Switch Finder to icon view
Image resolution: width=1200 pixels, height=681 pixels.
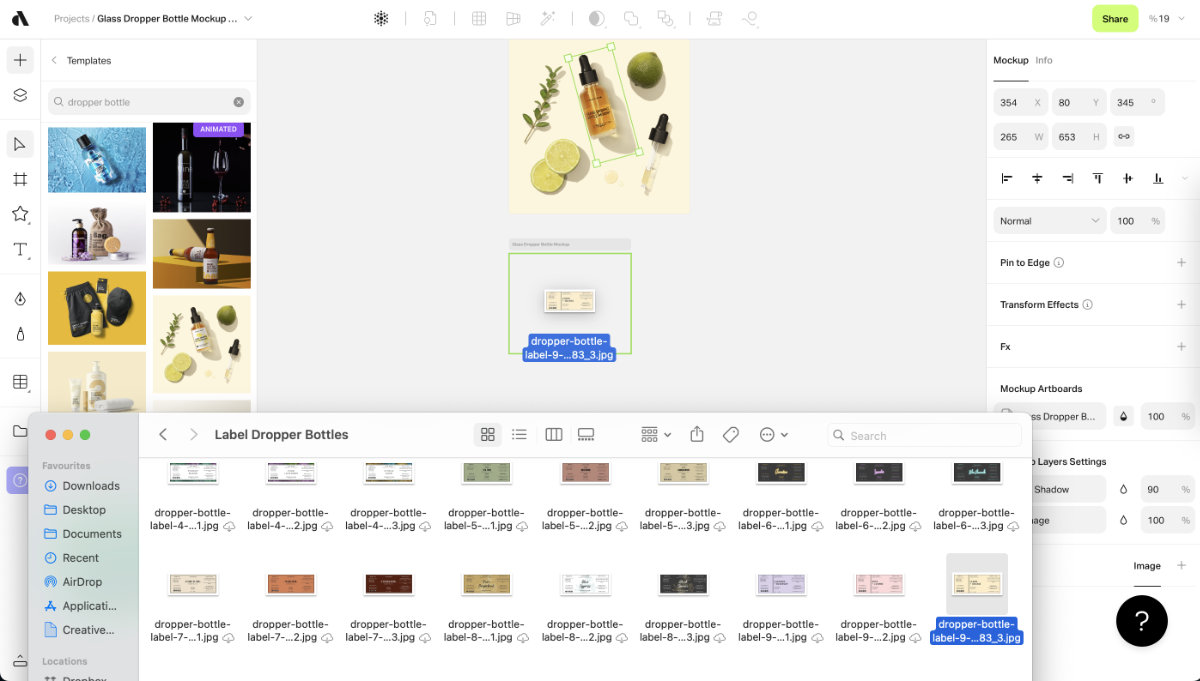[488, 434]
